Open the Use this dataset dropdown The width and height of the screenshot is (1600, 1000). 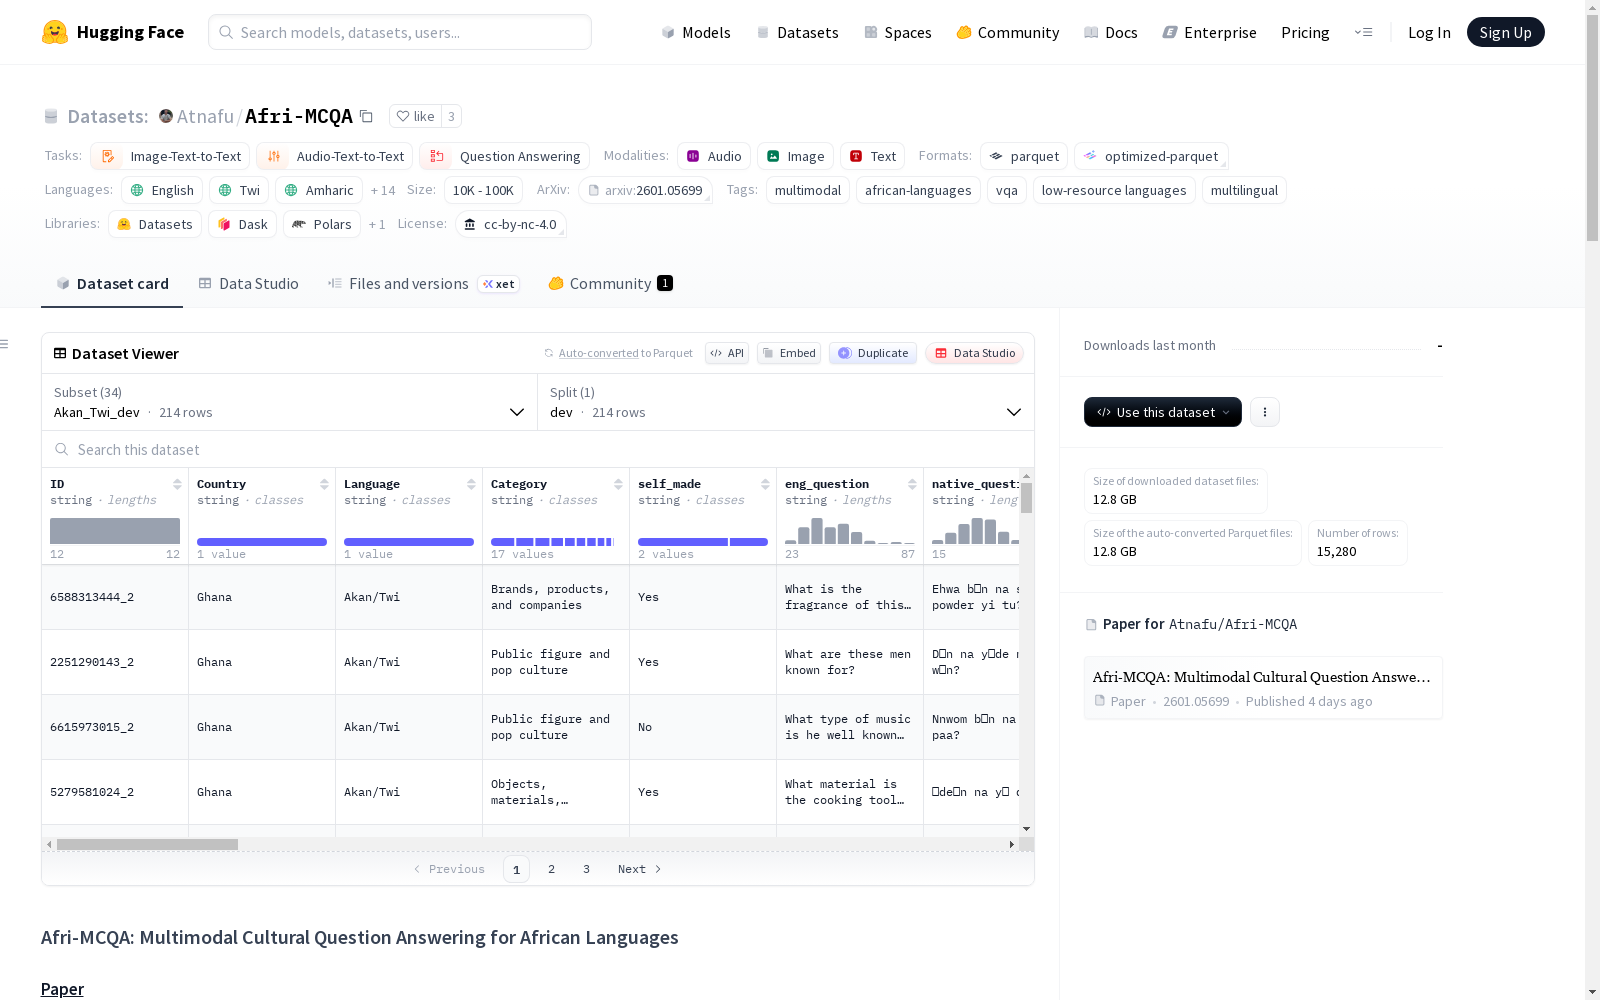[1163, 412]
